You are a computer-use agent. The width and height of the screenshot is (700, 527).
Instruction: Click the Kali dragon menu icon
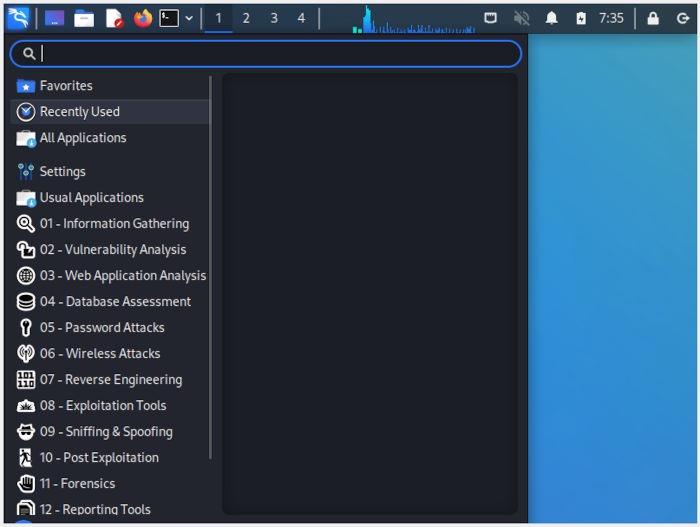coord(18,18)
